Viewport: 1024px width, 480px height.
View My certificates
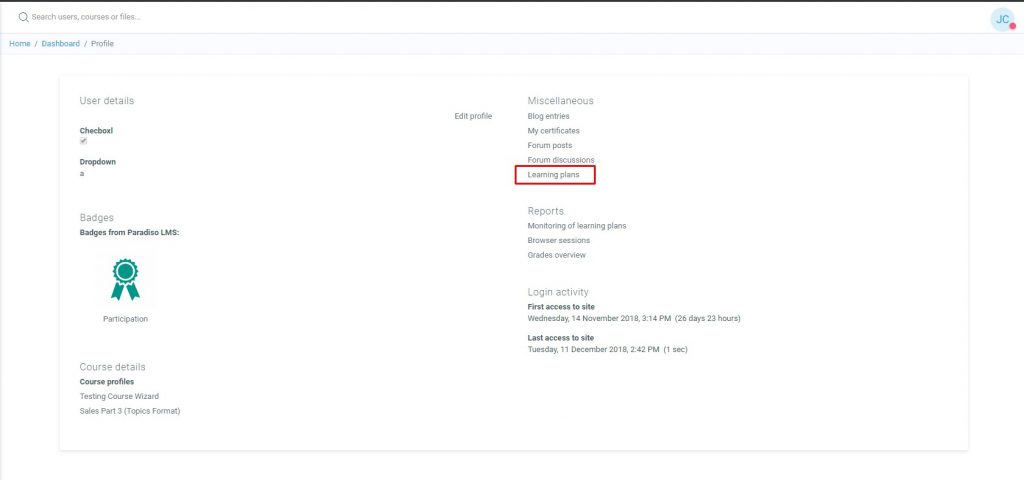[553, 131]
